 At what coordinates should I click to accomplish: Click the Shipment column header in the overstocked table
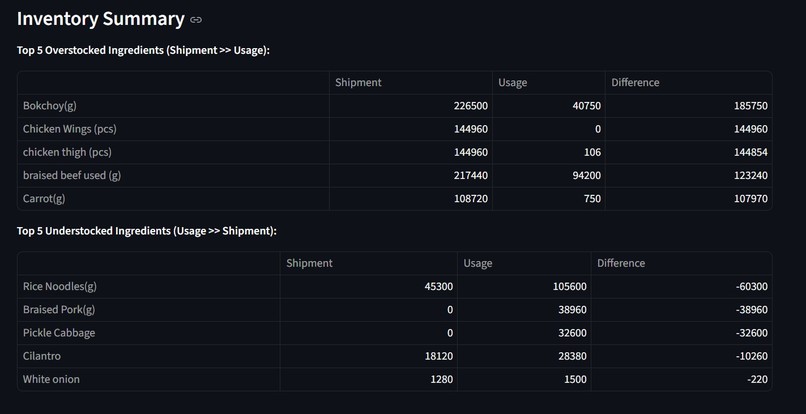(x=410, y=82)
